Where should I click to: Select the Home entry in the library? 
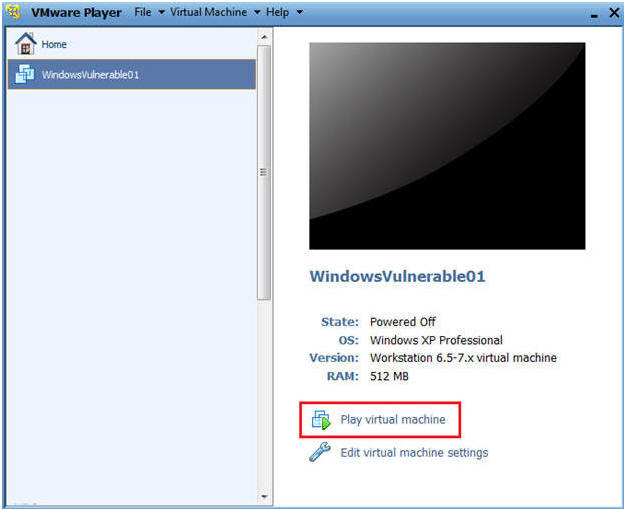pos(132,44)
